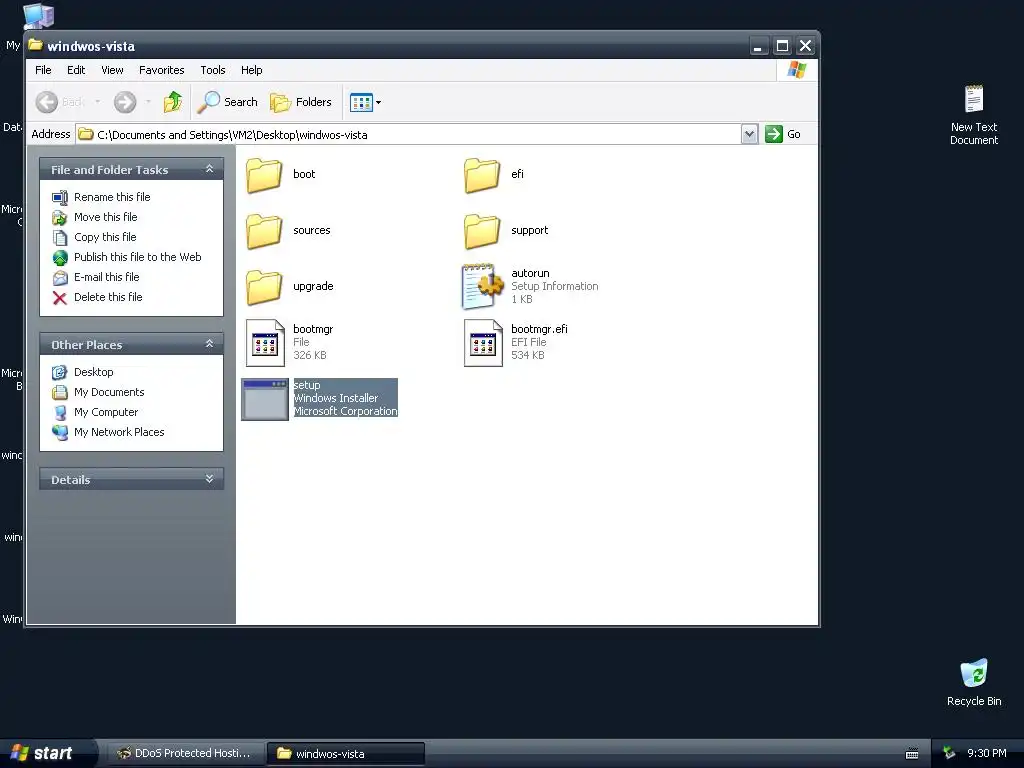Viewport: 1024px width, 768px height.
Task: Open the View menu
Action: pos(112,70)
